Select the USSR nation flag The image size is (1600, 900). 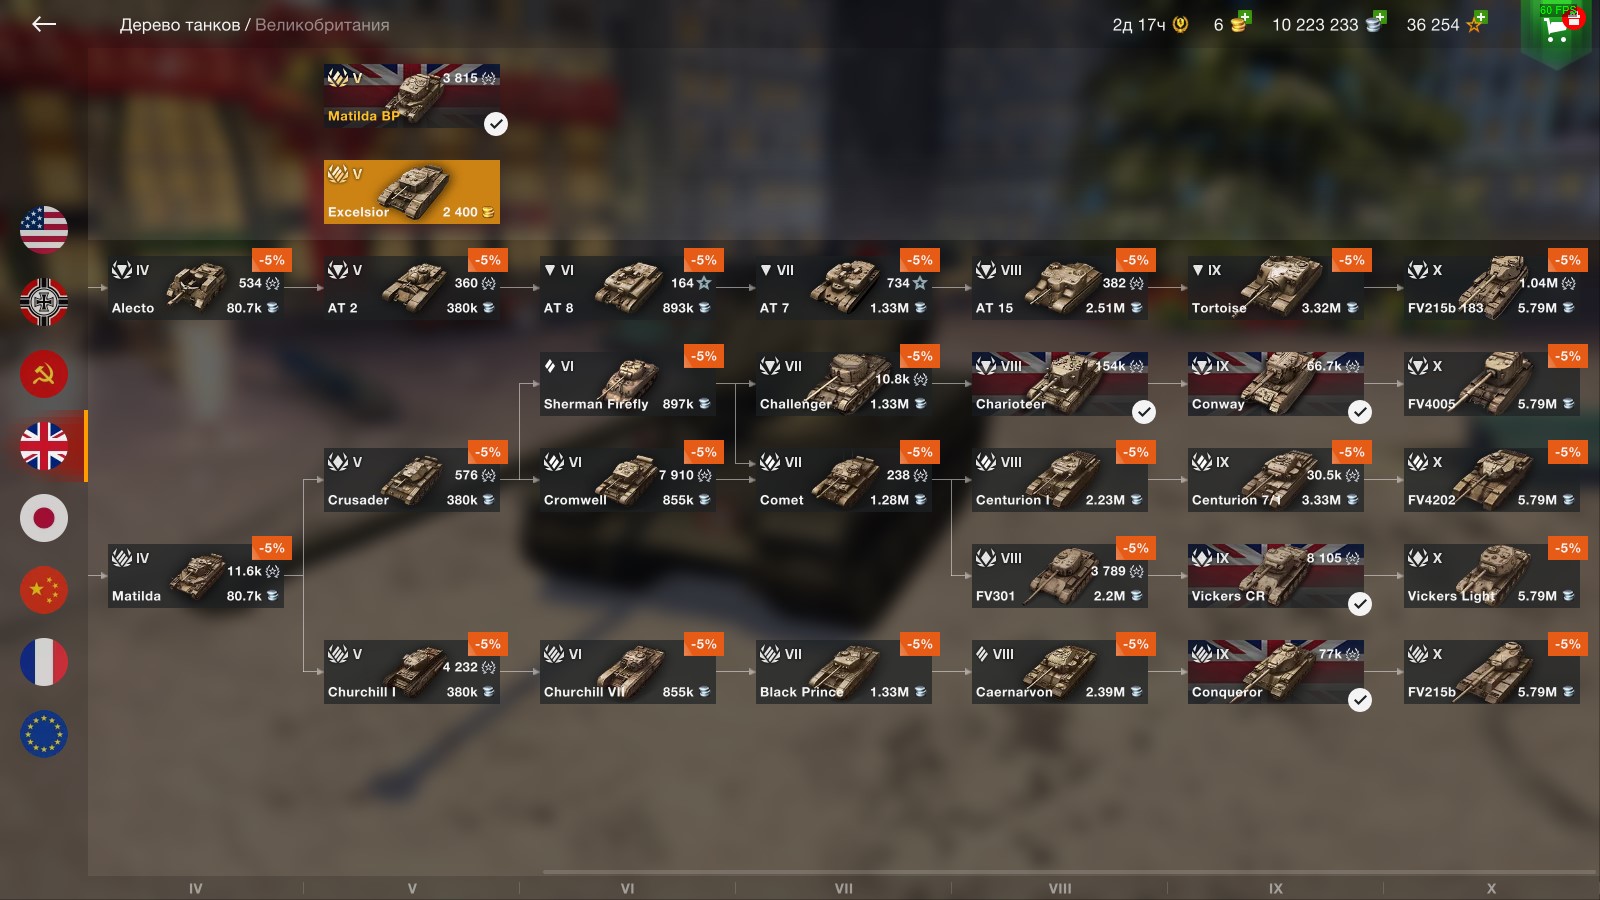[44, 374]
